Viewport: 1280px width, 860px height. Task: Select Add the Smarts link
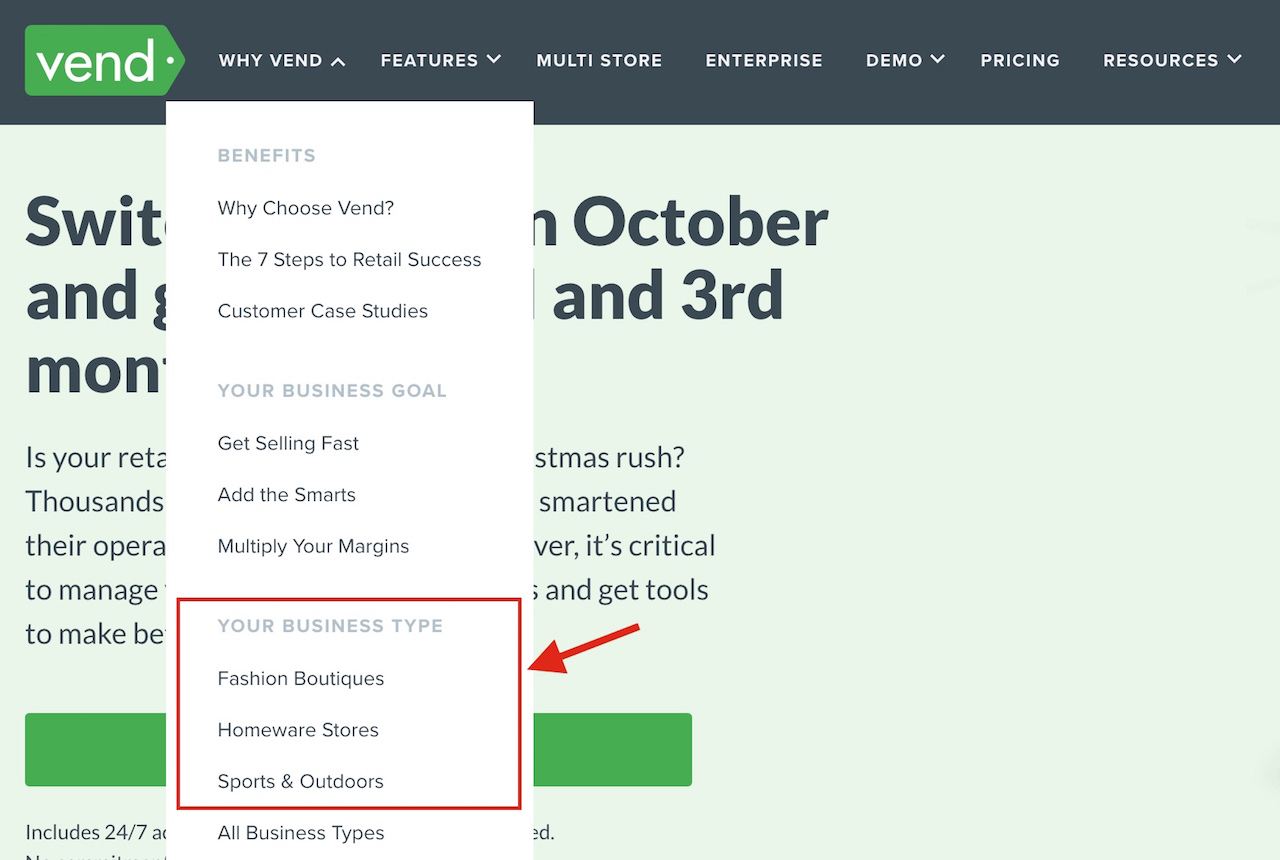click(287, 495)
